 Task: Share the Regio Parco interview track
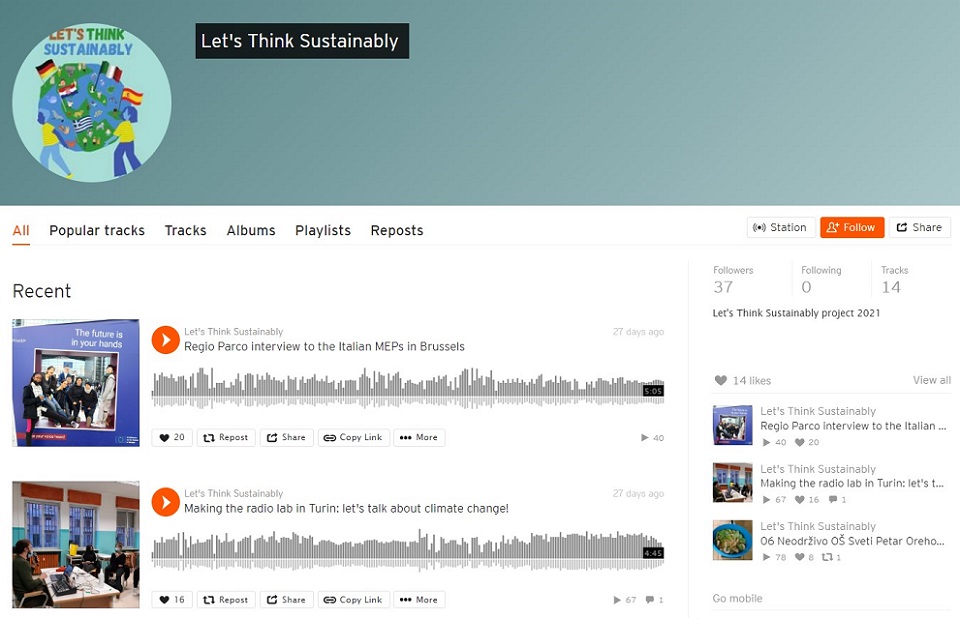click(287, 437)
